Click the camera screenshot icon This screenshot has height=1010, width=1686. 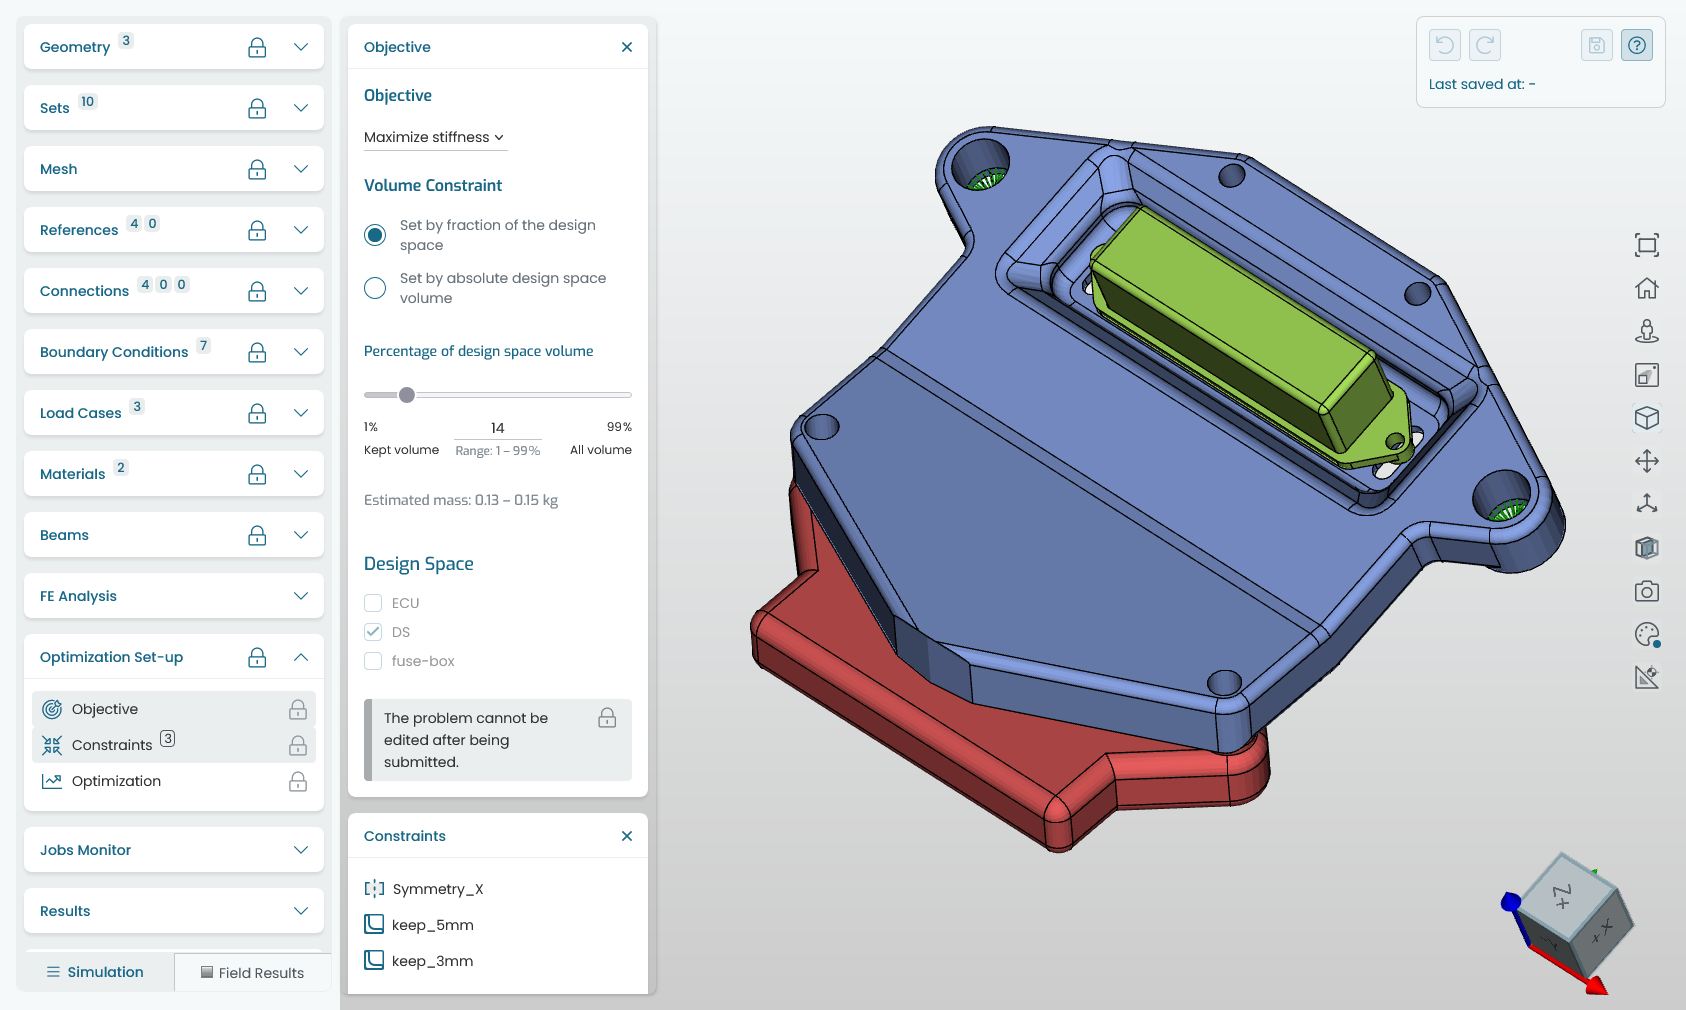click(1647, 591)
